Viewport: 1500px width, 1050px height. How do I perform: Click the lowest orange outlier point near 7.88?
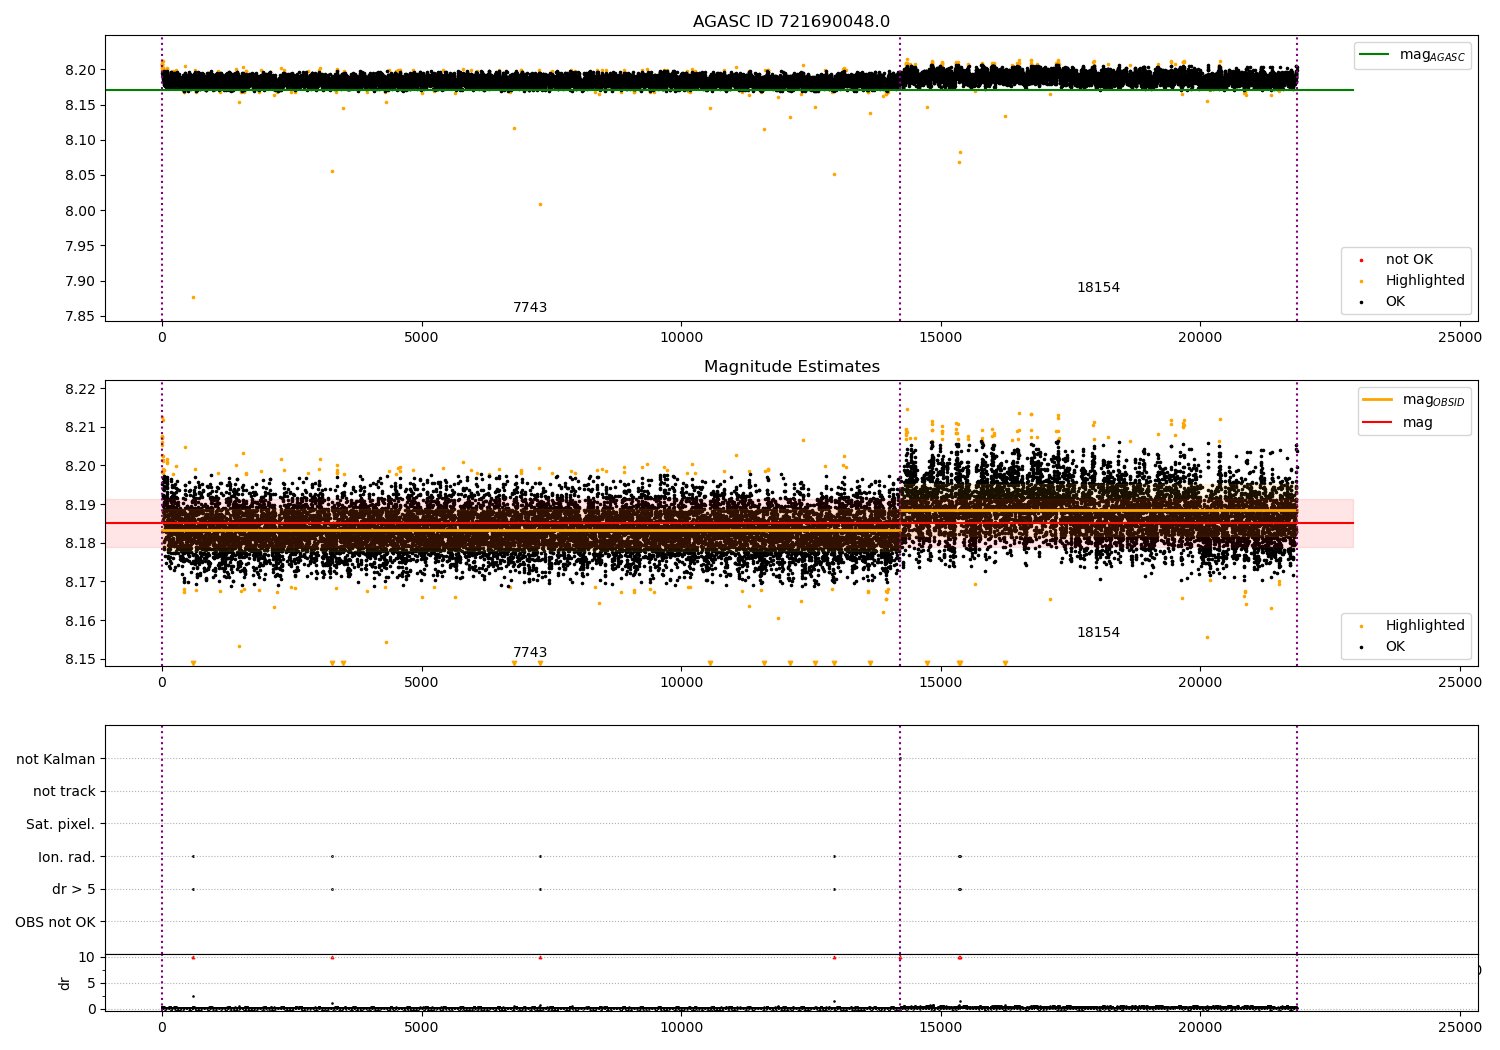tap(193, 297)
